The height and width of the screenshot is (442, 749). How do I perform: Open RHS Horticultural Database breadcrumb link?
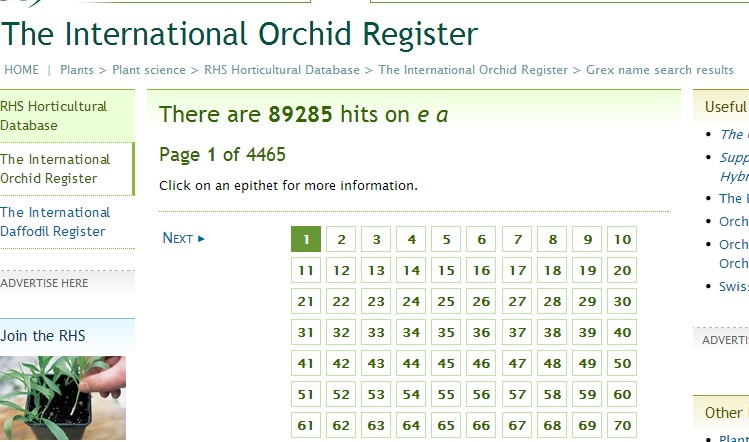point(282,70)
